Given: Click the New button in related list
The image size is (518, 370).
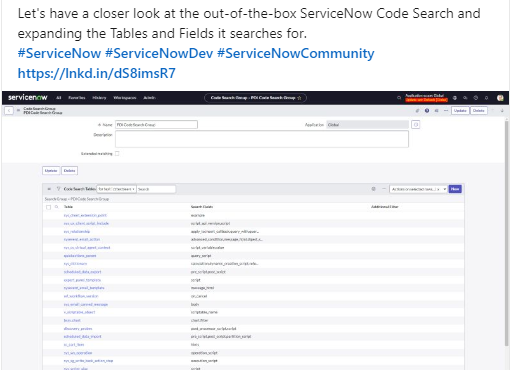Looking at the screenshot, I should pyautogui.click(x=455, y=189).
